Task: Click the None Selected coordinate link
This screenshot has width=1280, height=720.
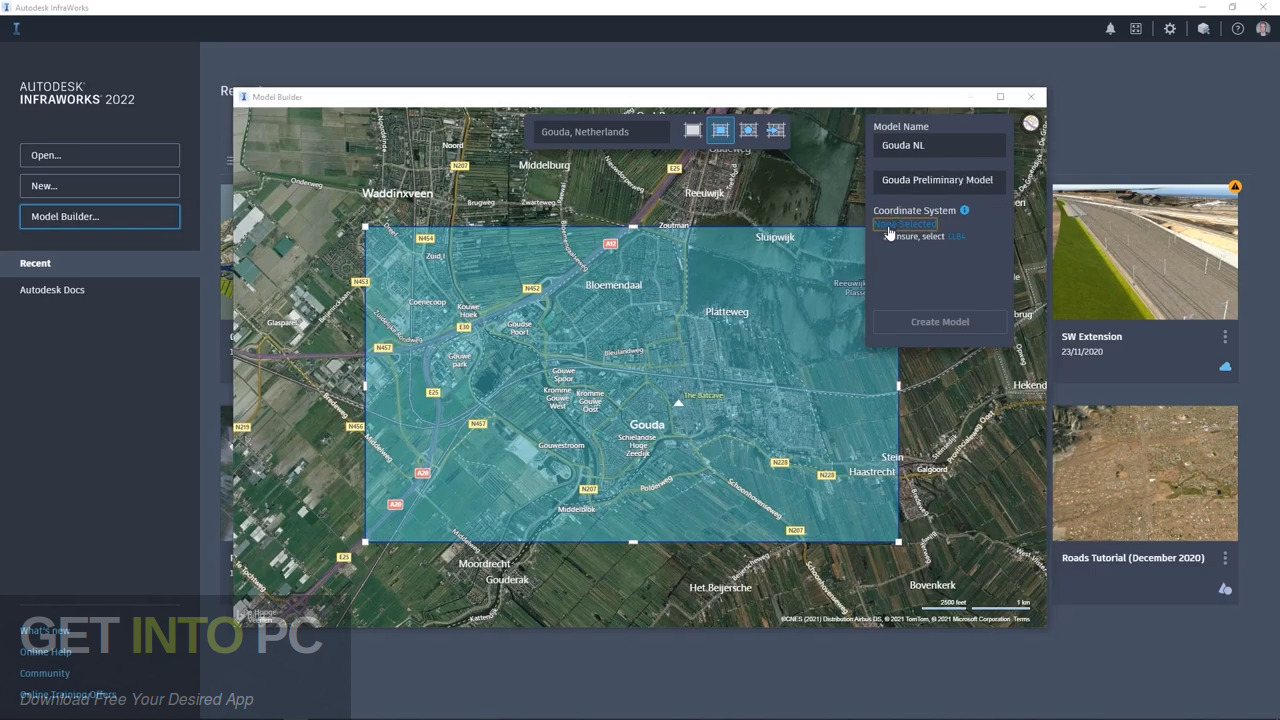Action: (905, 225)
